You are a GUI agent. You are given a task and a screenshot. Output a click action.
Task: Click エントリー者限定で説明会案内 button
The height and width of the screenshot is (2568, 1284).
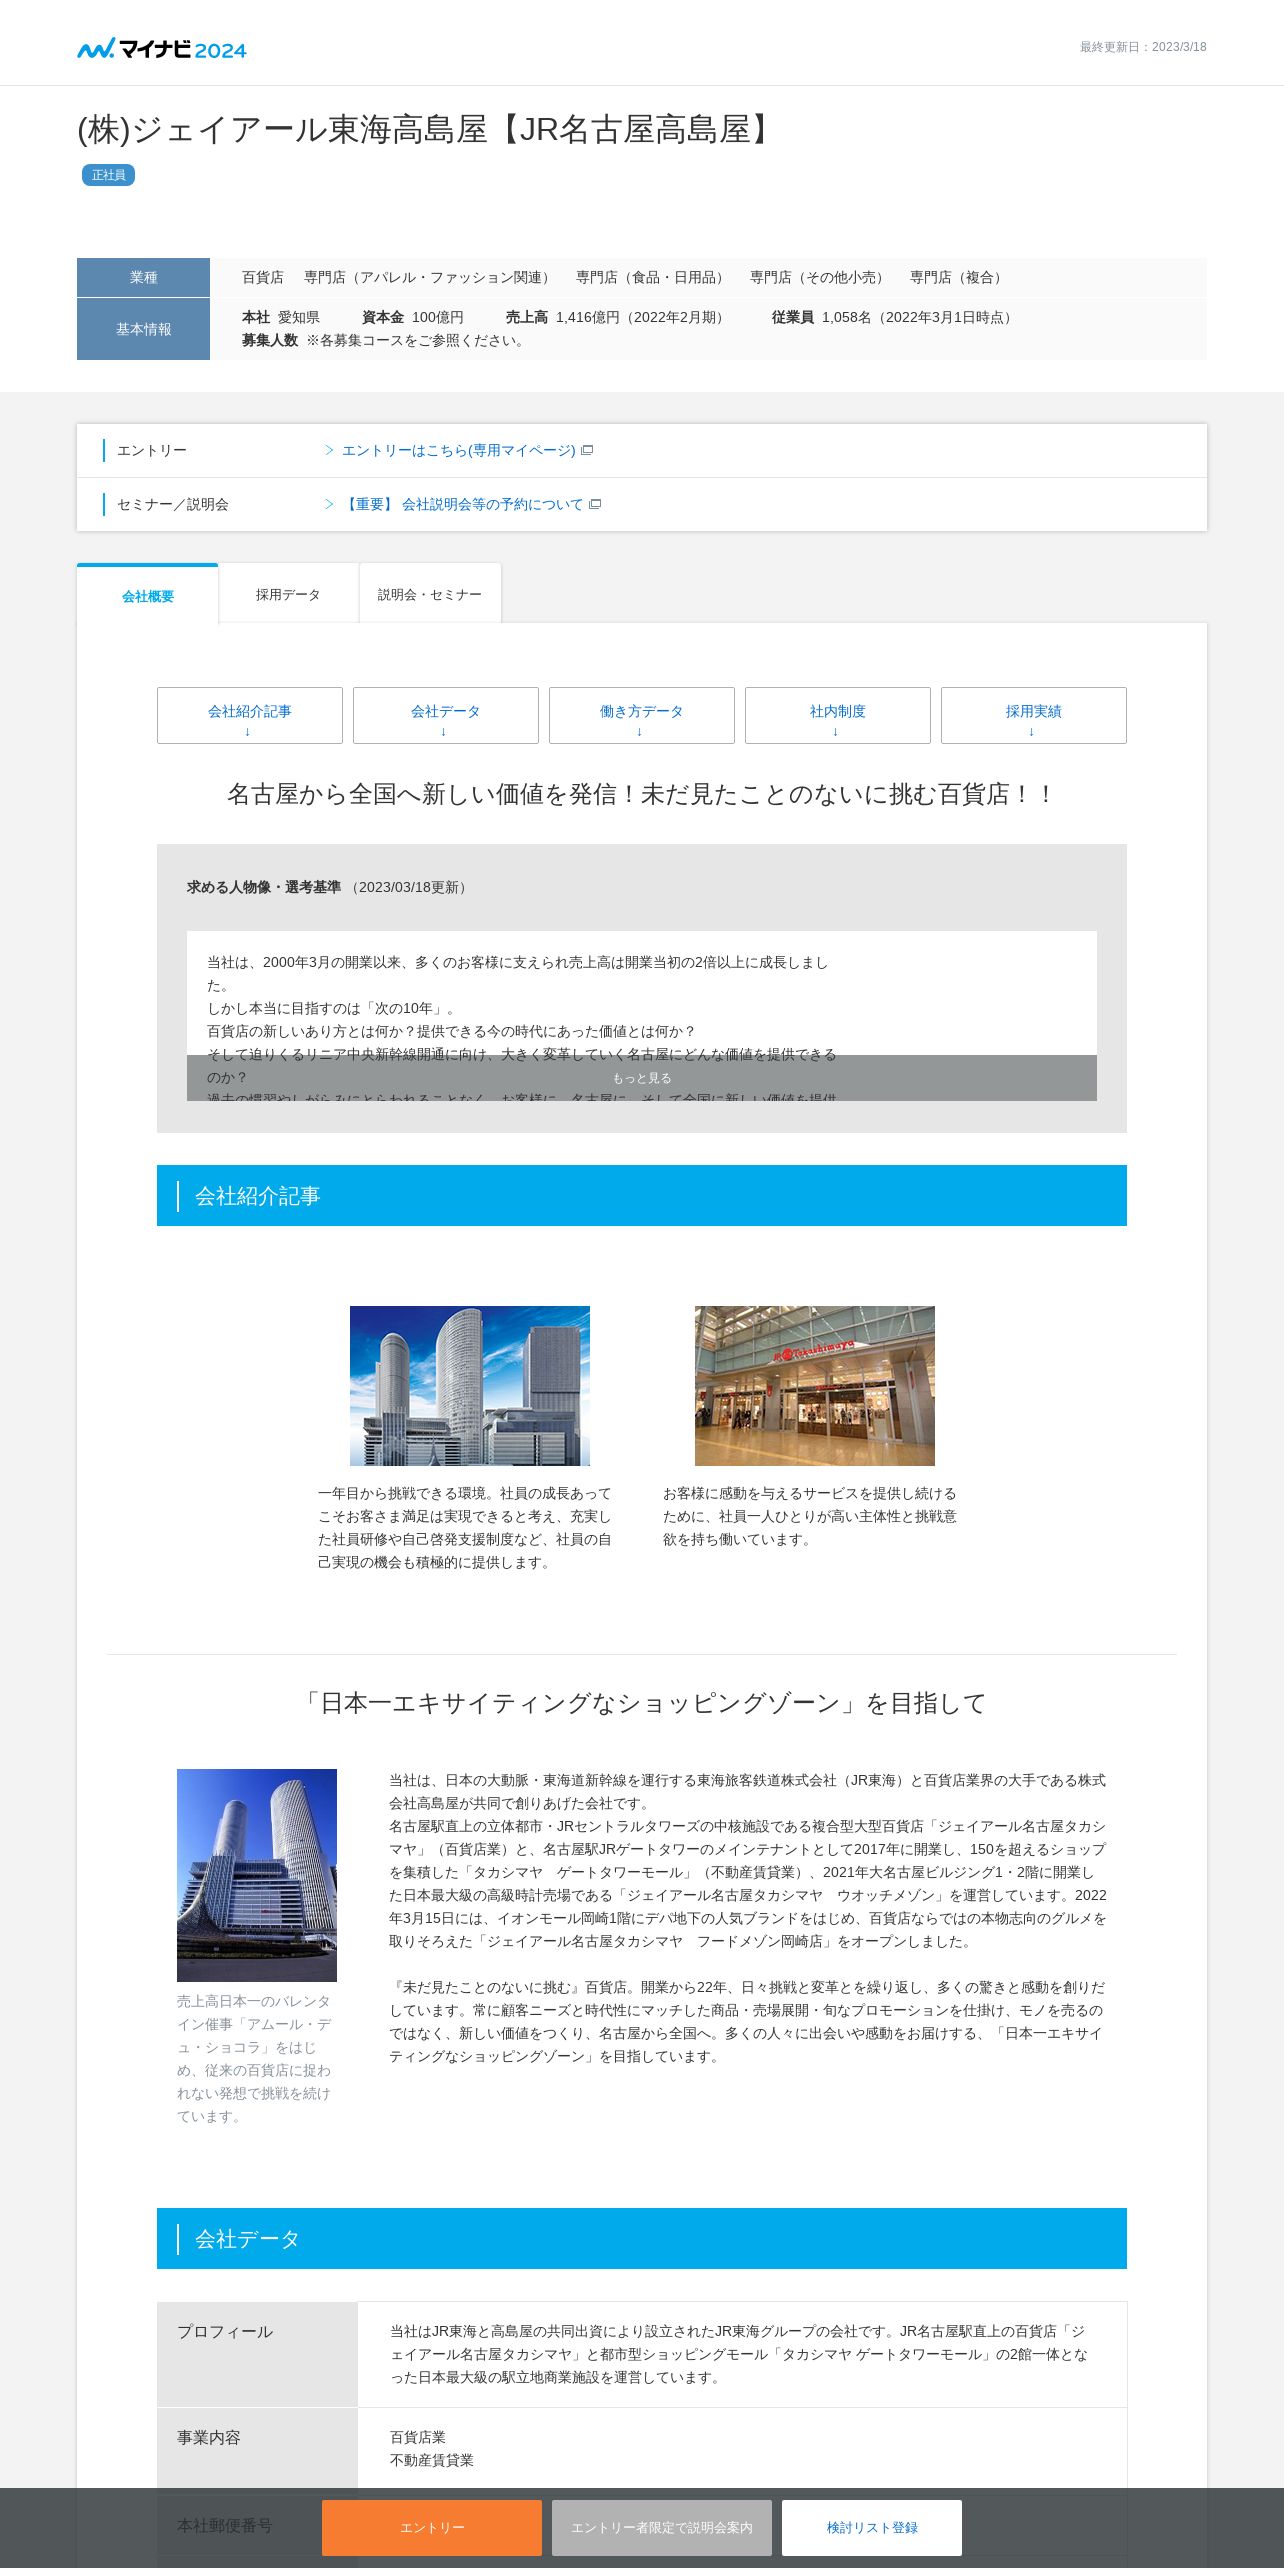point(662,2528)
